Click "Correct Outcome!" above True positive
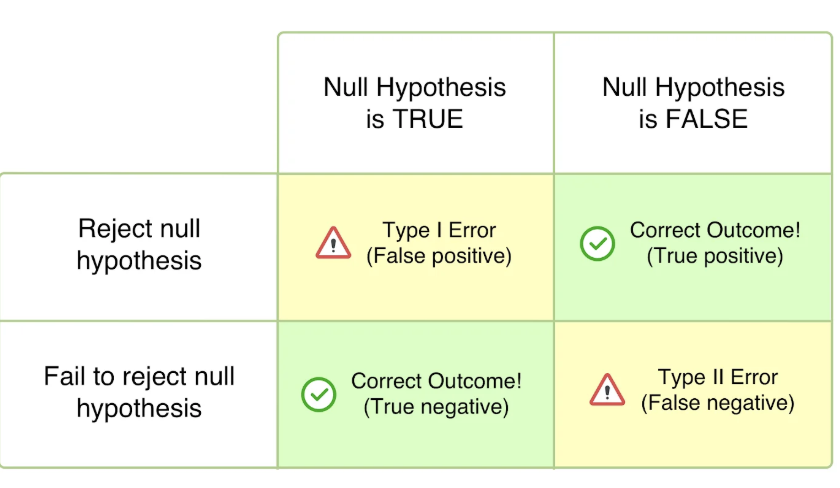 pyautogui.click(x=715, y=230)
